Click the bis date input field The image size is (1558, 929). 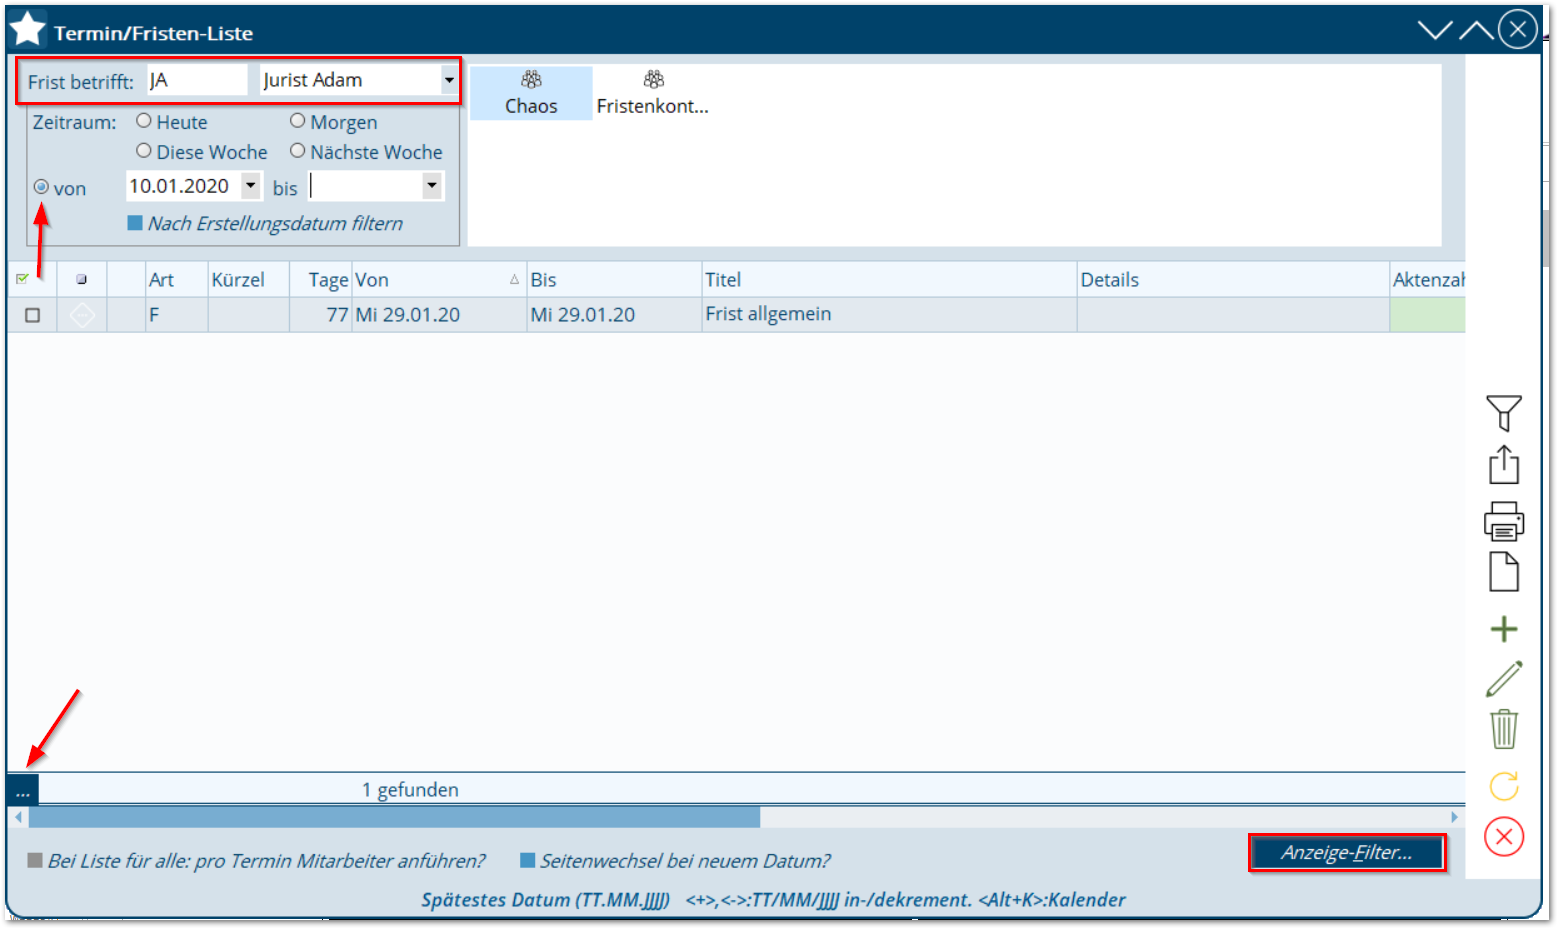coord(366,186)
